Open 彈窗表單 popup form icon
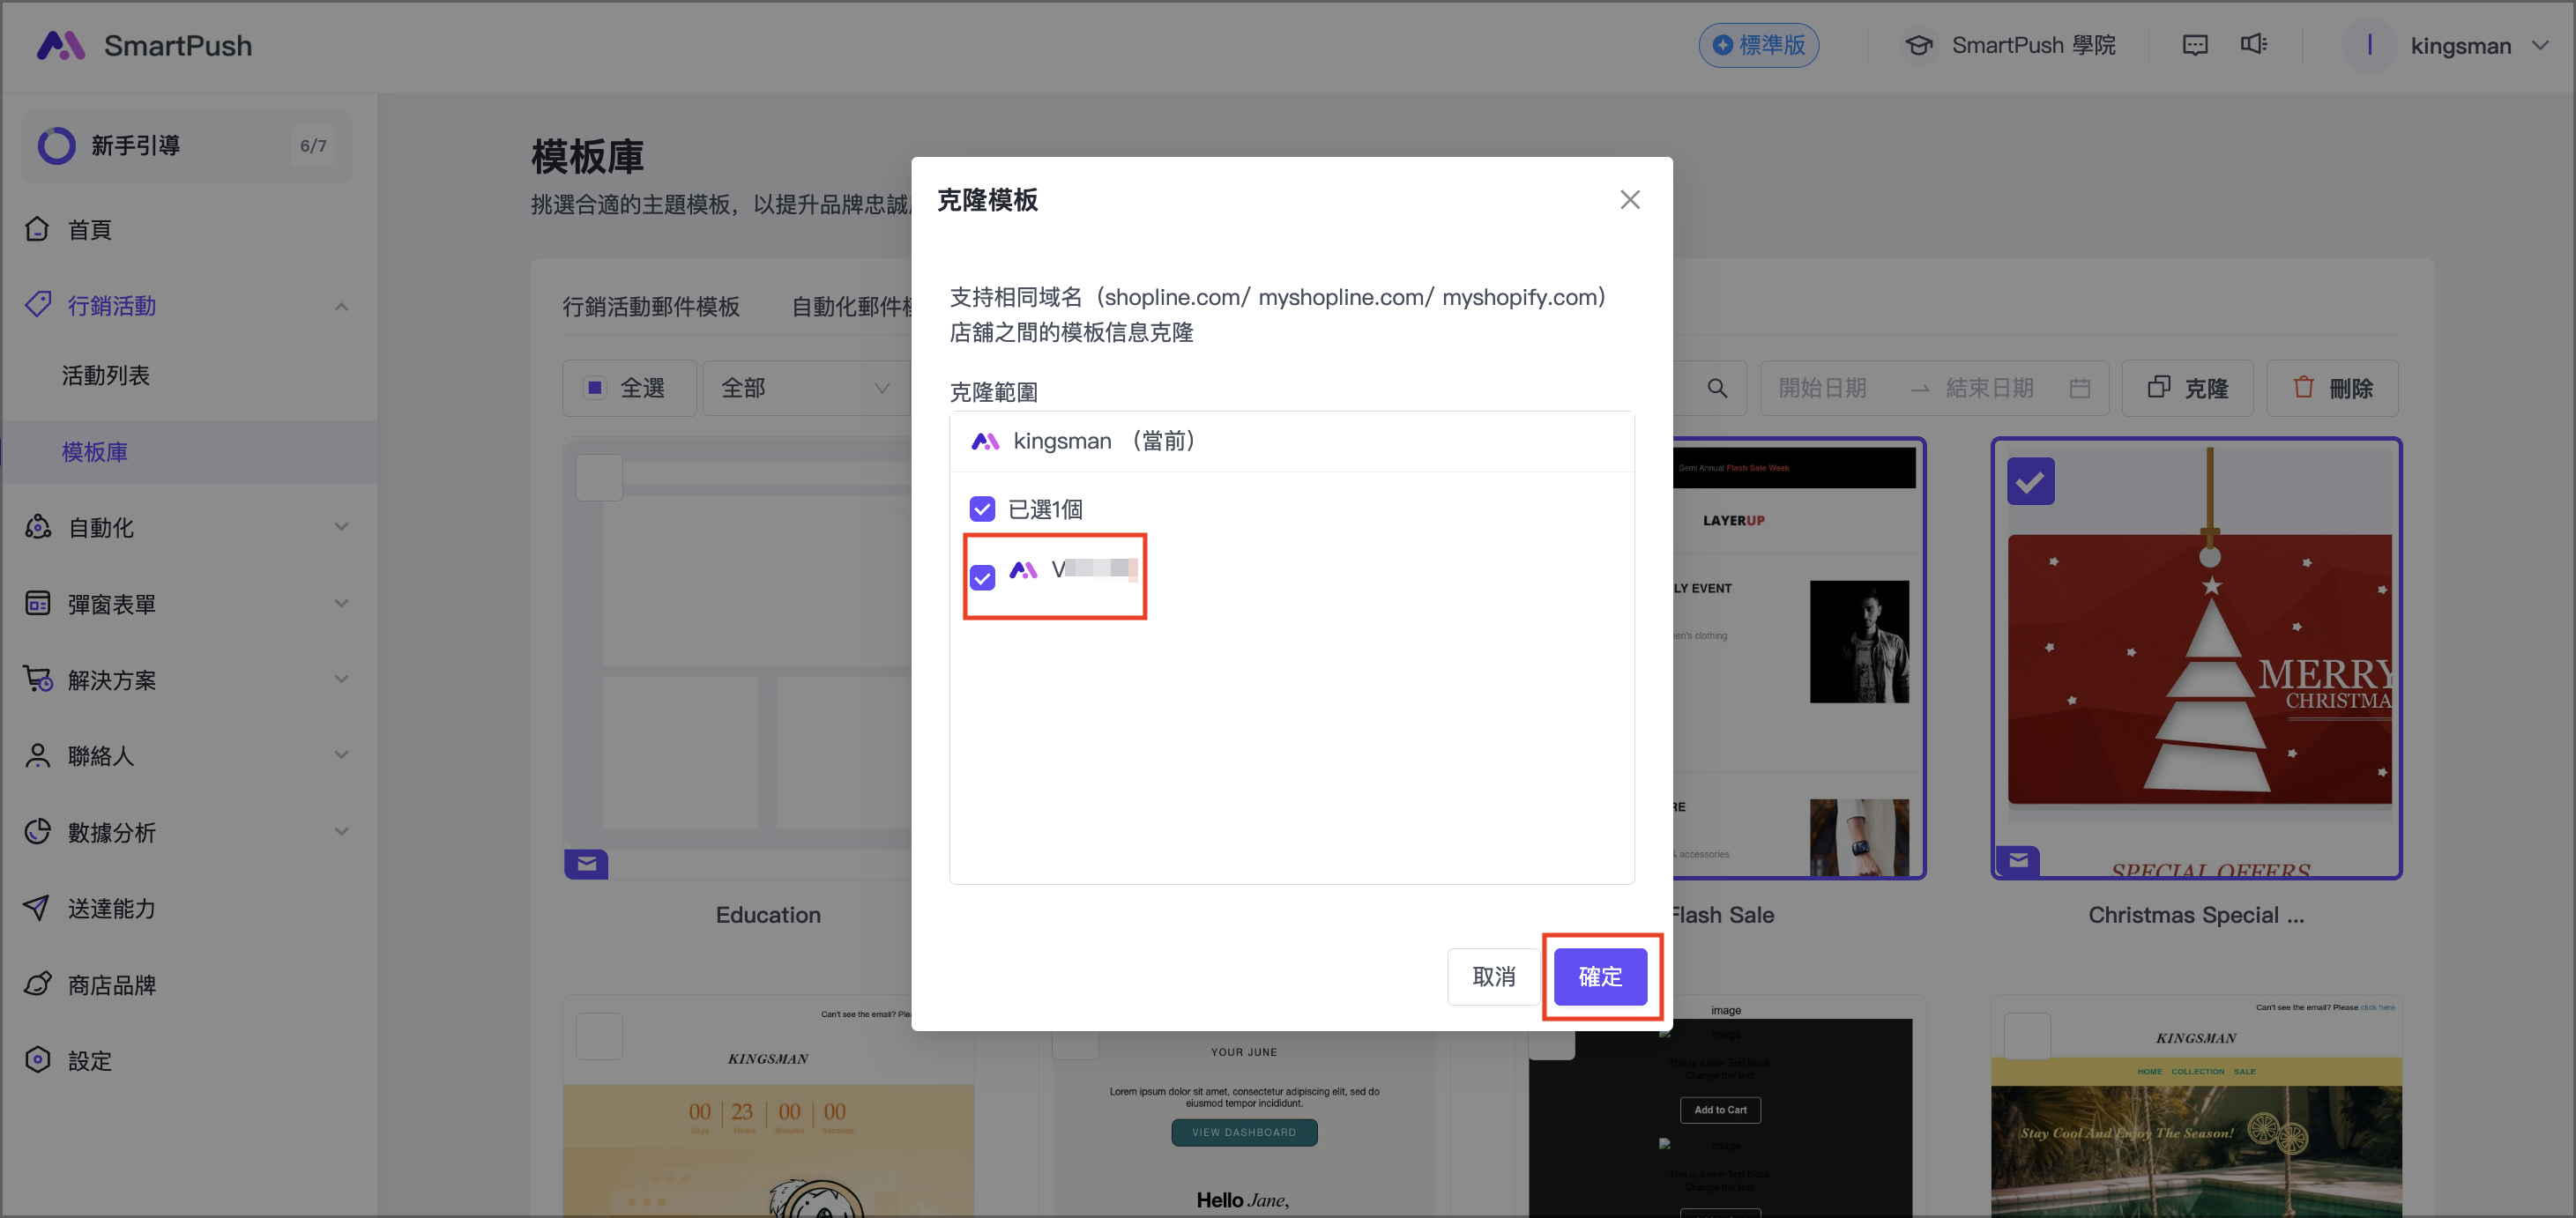The width and height of the screenshot is (2576, 1218). tap(38, 603)
